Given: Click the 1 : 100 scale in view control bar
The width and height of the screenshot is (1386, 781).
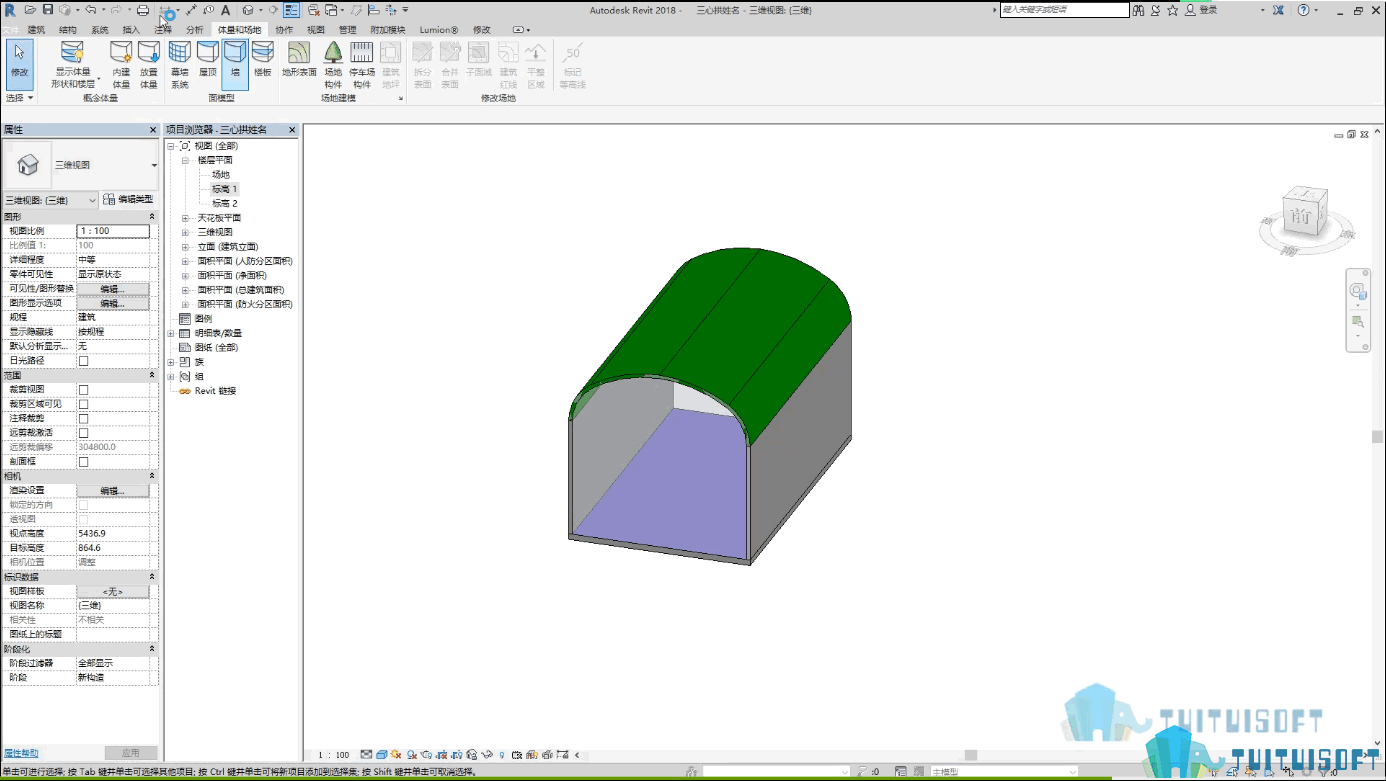Looking at the screenshot, I should [x=334, y=755].
